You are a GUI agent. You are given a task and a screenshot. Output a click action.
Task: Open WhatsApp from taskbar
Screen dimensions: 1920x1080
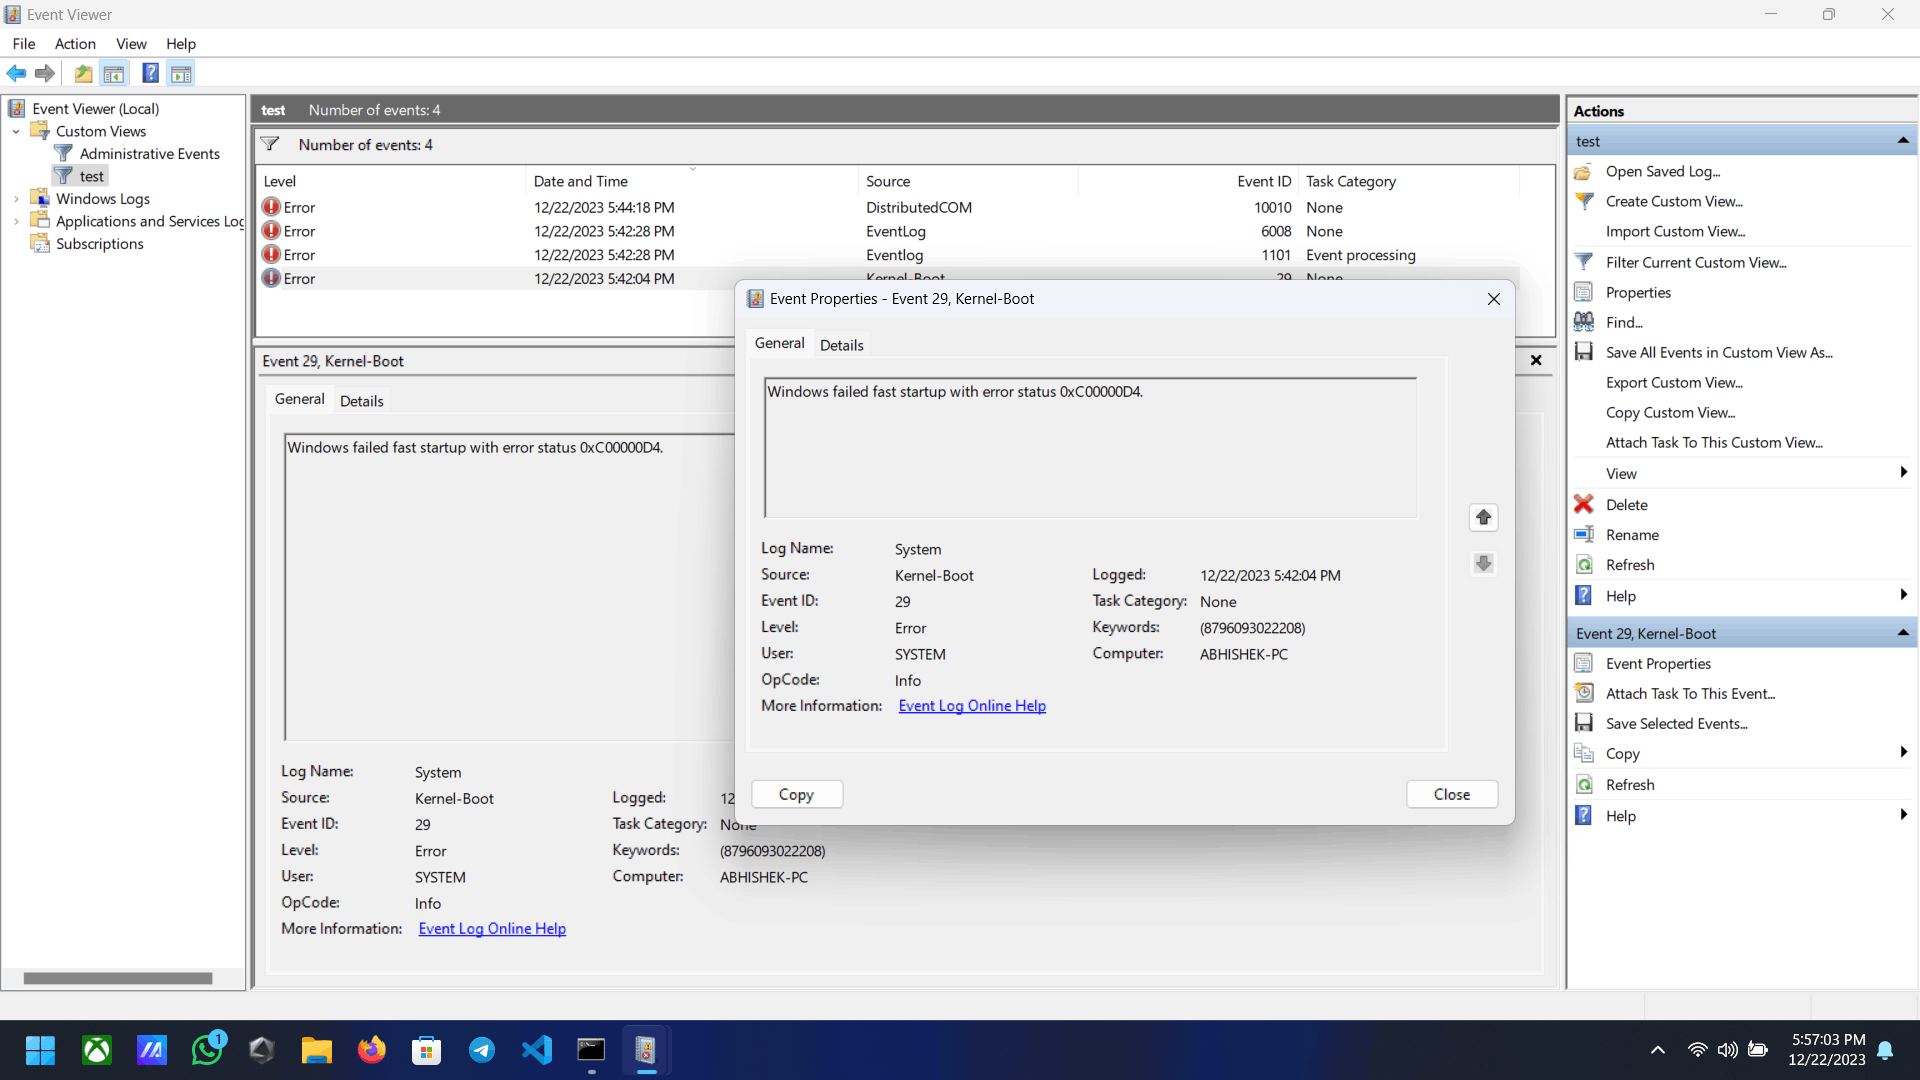point(207,1050)
